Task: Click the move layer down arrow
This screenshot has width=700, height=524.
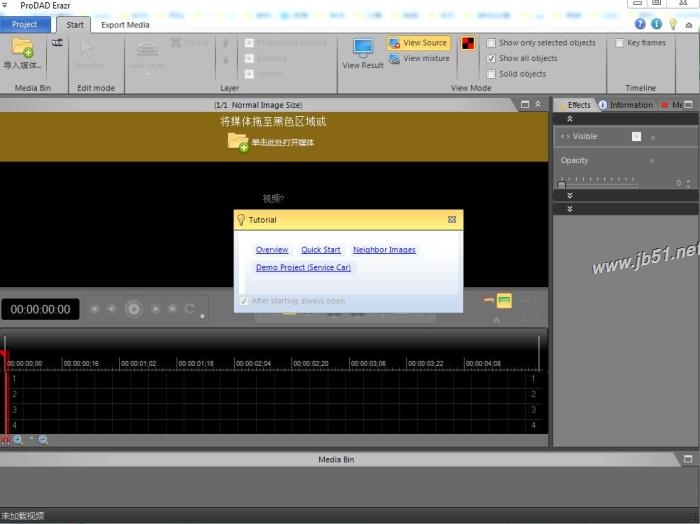Action: click(x=226, y=59)
